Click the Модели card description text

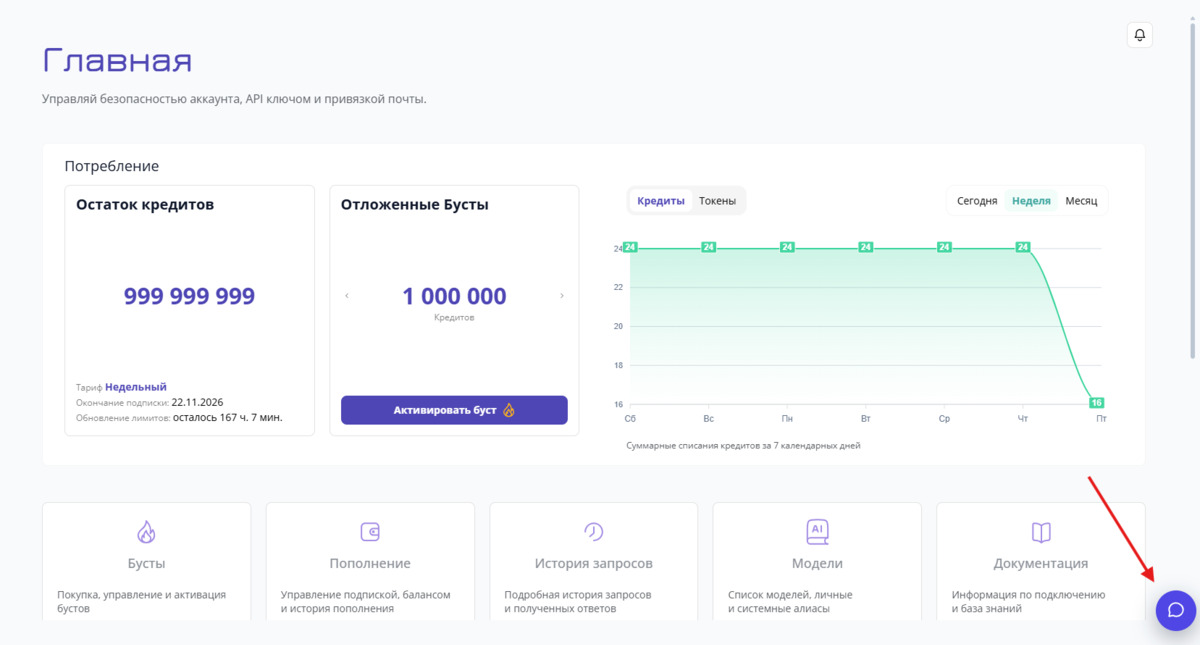(x=790, y=601)
